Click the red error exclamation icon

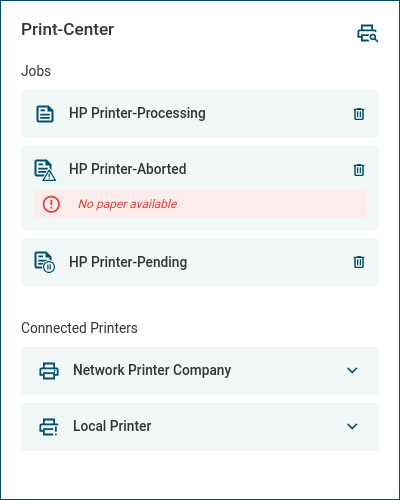51,204
